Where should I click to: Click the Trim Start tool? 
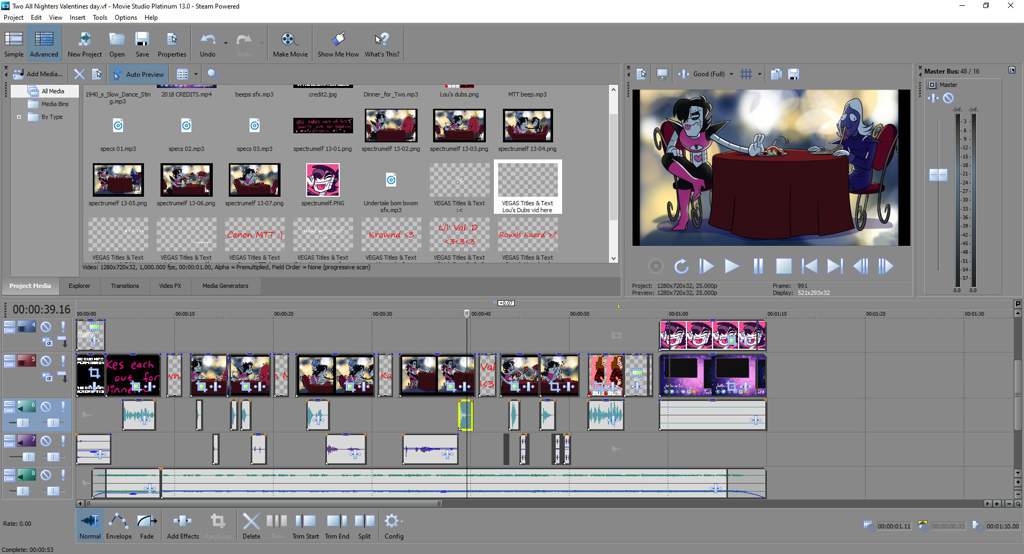[x=305, y=526]
